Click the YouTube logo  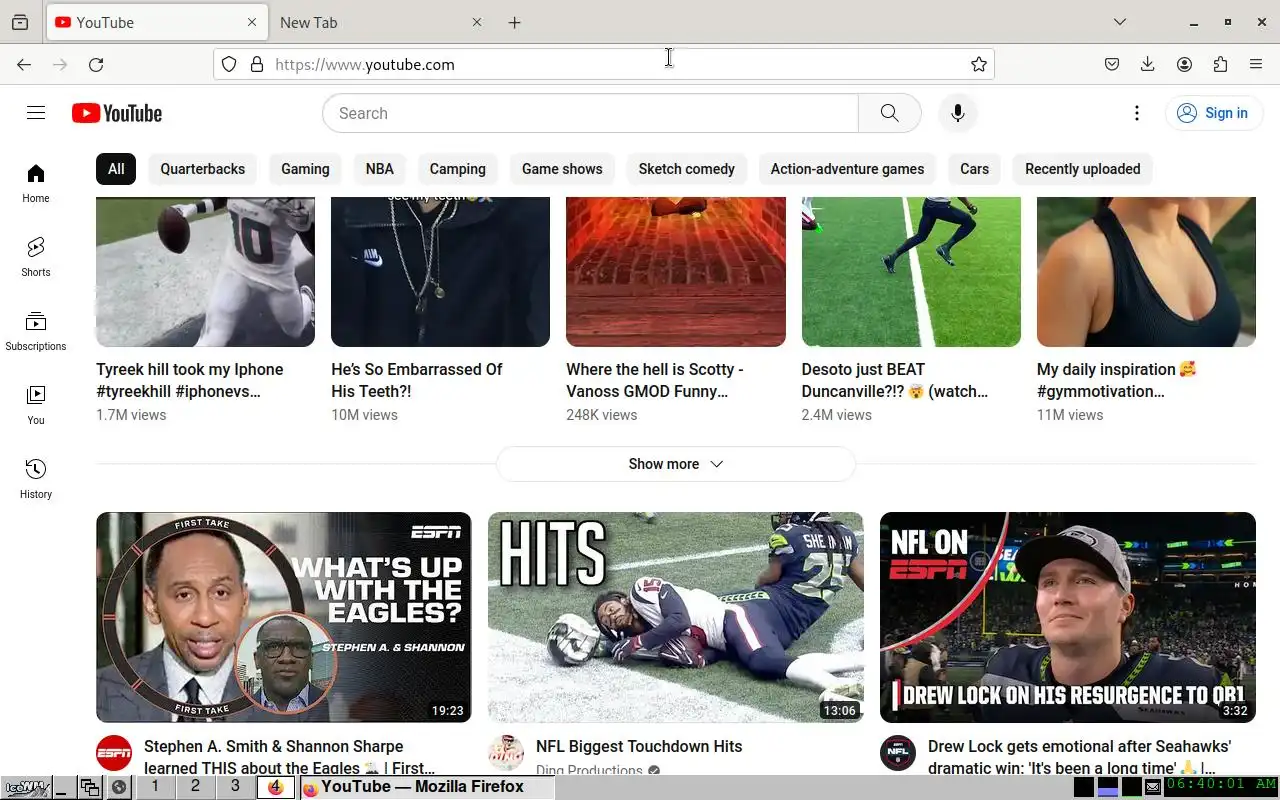click(117, 113)
